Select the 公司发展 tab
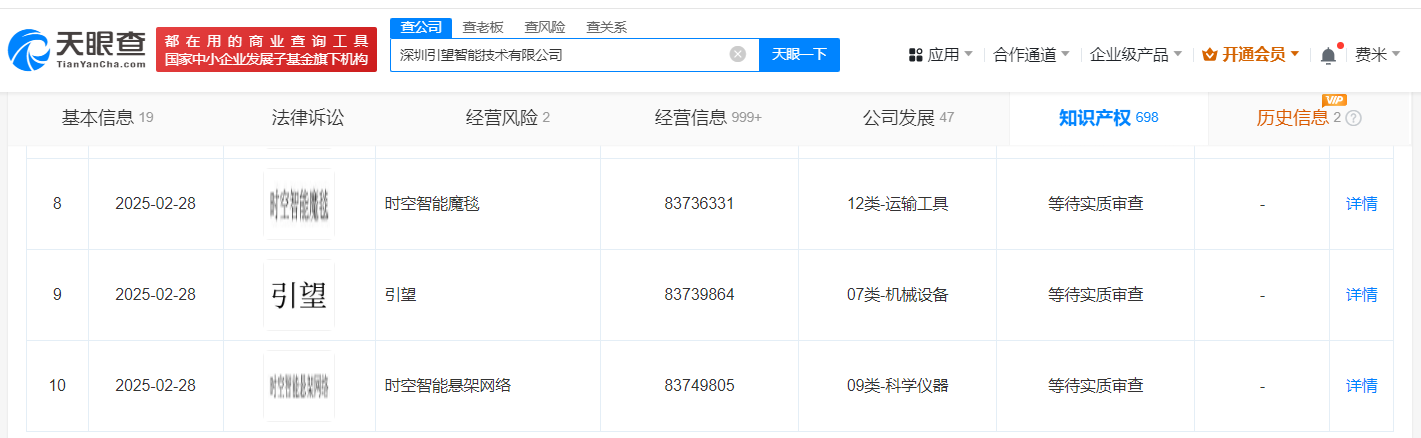Image resolution: width=1421 pixels, height=438 pixels. (908, 118)
